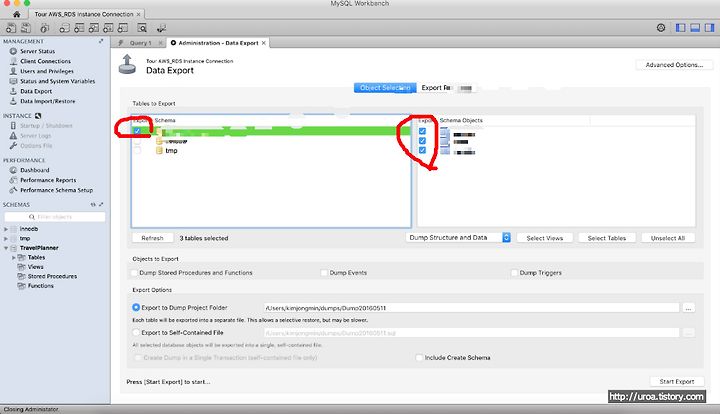Focus the Filter objects search field
Image resolution: width=720 pixels, height=414 pixels.
pos(55,217)
